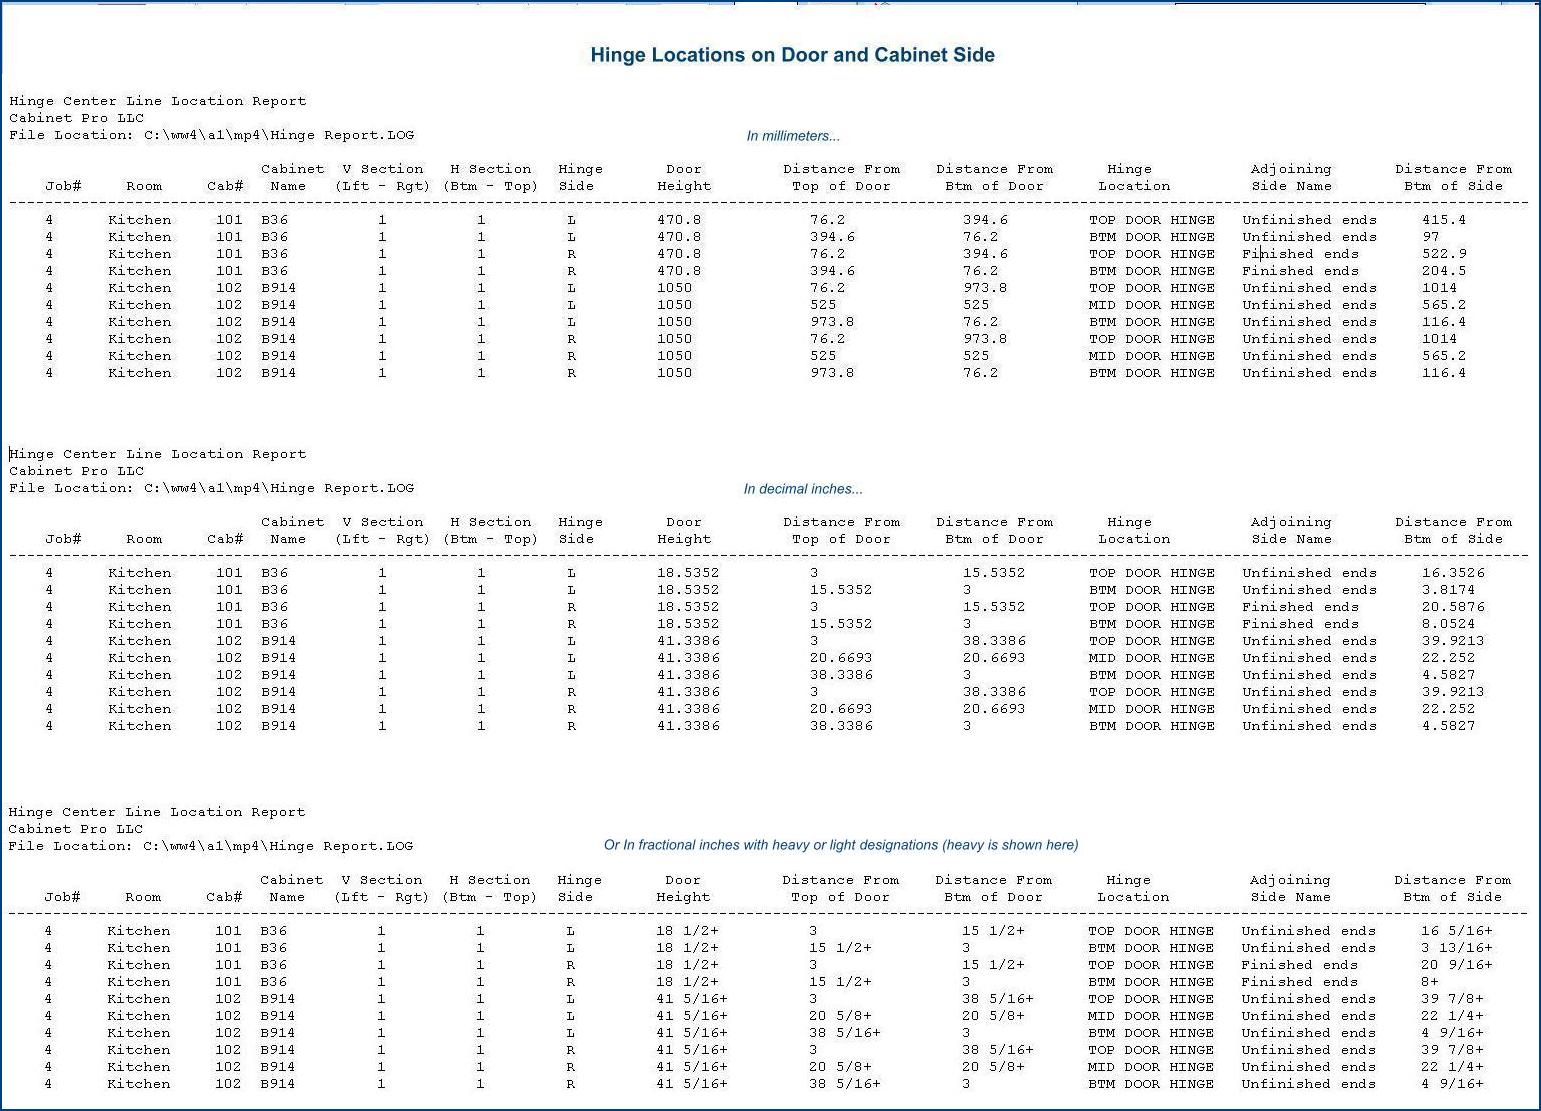Select the value 97 under Distance From Btm of Side
Screen dimensions: 1541x1111
[1430, 237]
